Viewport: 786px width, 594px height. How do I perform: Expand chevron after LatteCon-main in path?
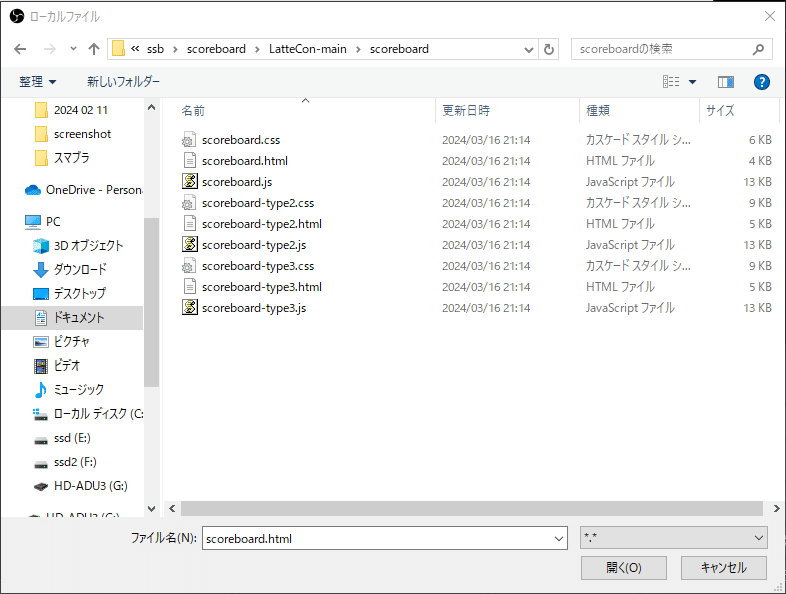pyautogui.click(x=358, y=49)
